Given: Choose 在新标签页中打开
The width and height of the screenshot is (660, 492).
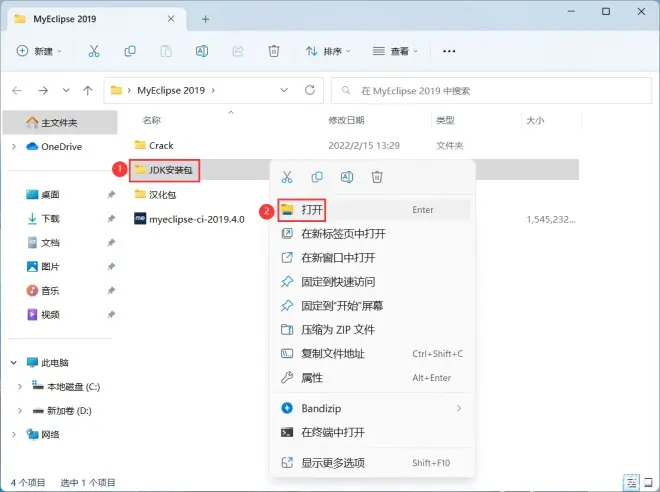Looking at the screenshot, I should coord(373,234).
